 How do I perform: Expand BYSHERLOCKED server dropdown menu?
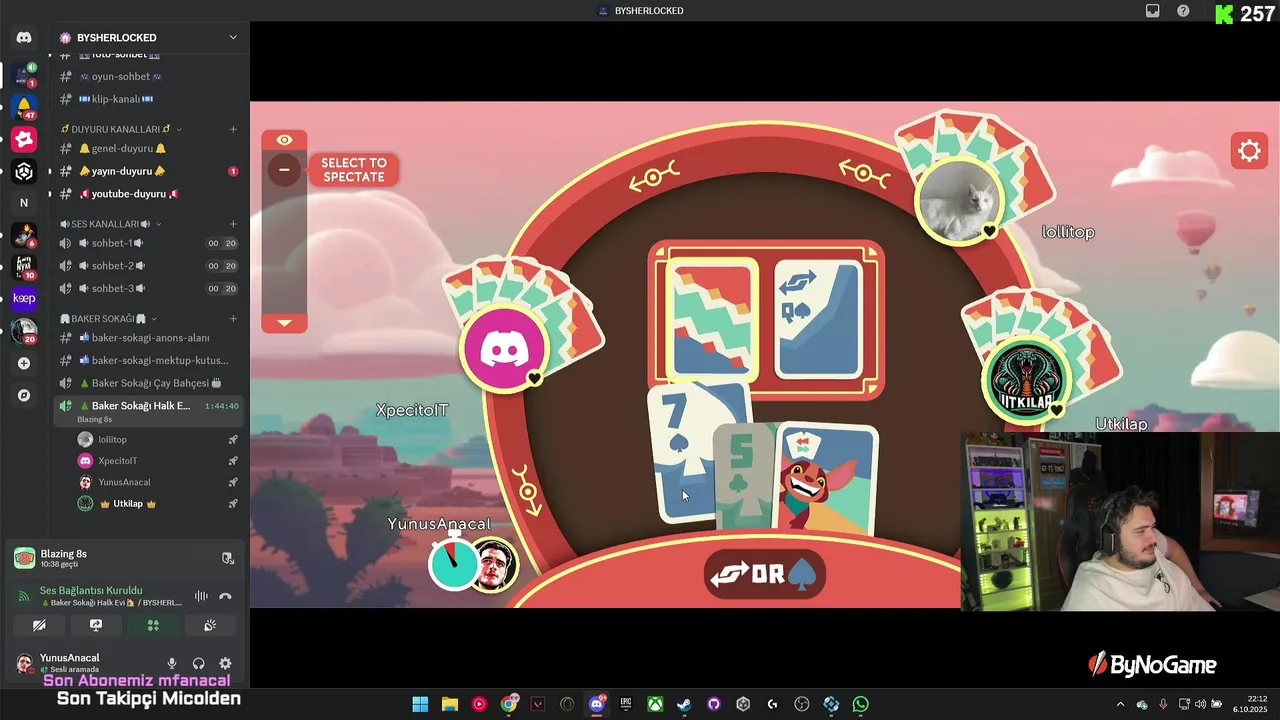coord(233,37)
